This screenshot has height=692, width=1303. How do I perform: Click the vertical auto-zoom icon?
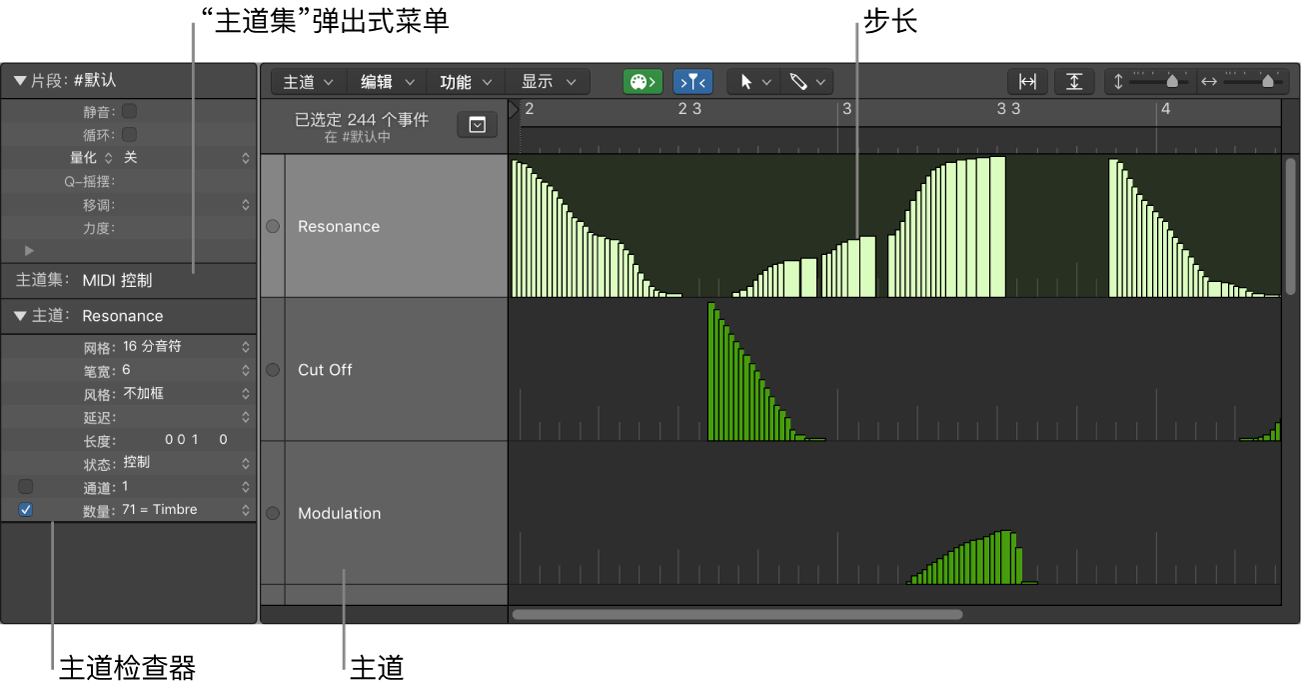pyautogui.click(x=1074, y=81)
